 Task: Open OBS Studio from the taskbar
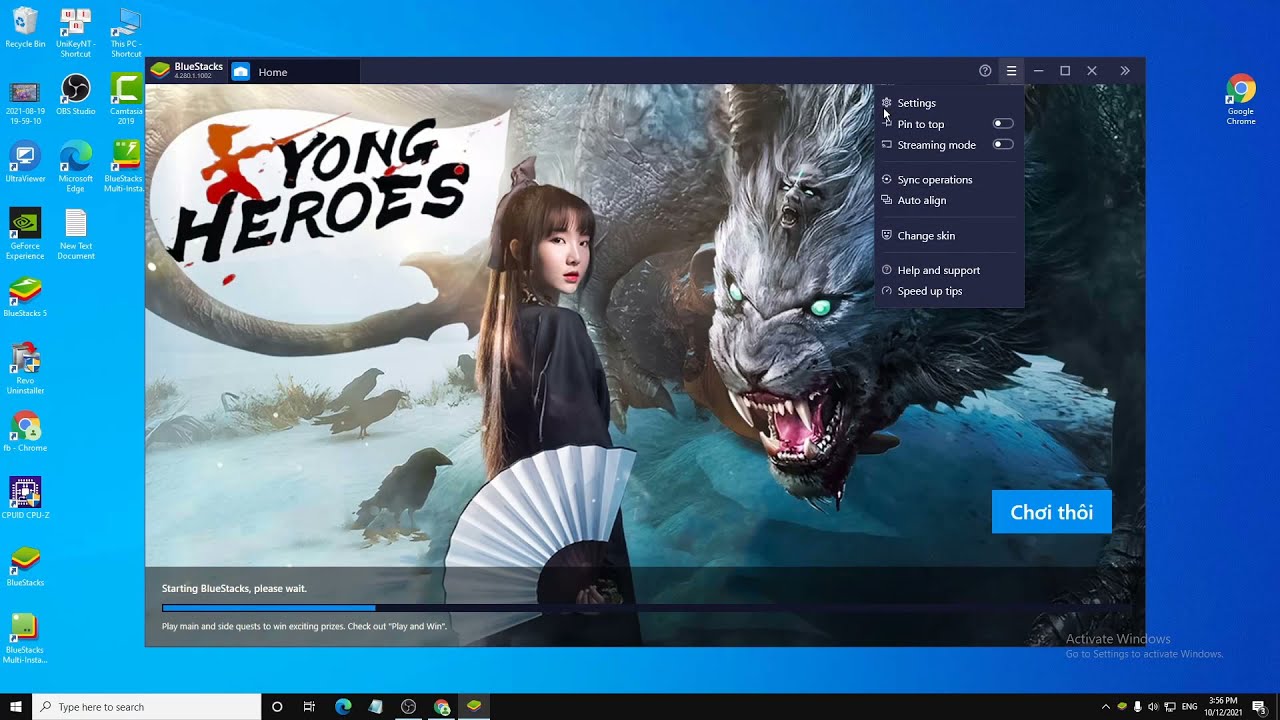pos(408,707)
